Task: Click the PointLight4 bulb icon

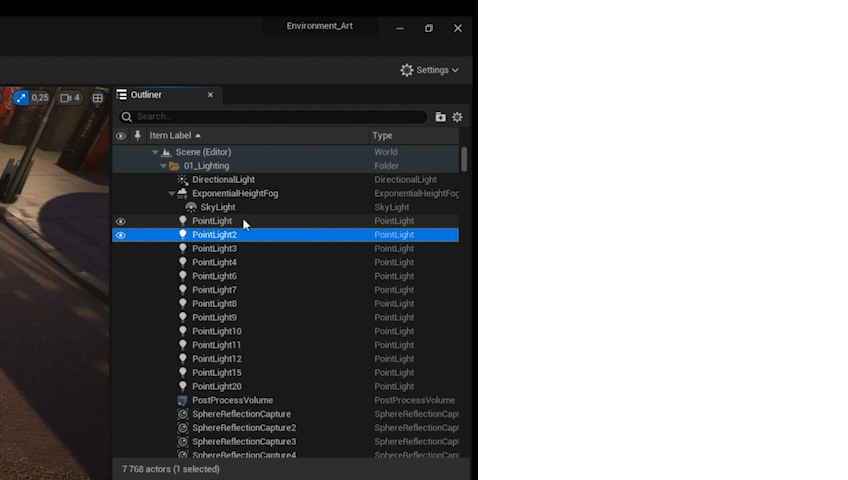Action: (183, 262)
